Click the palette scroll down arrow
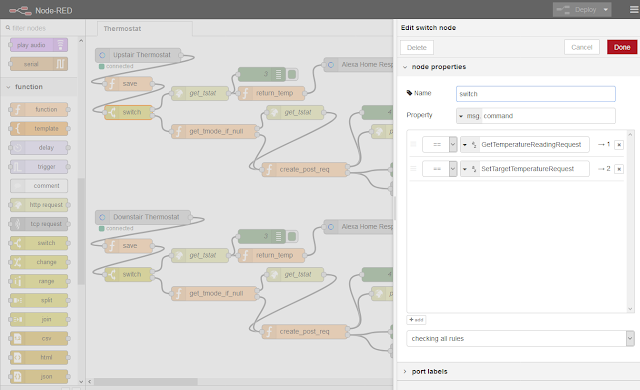The width and height of the screenshot is (640, 390). (x=81, y=382)
